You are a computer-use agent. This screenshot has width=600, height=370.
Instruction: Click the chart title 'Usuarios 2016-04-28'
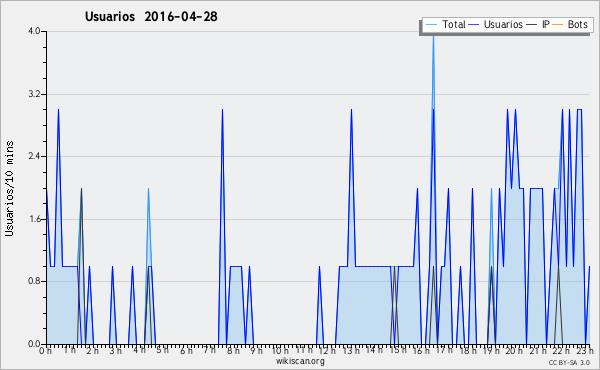(151, 16)
